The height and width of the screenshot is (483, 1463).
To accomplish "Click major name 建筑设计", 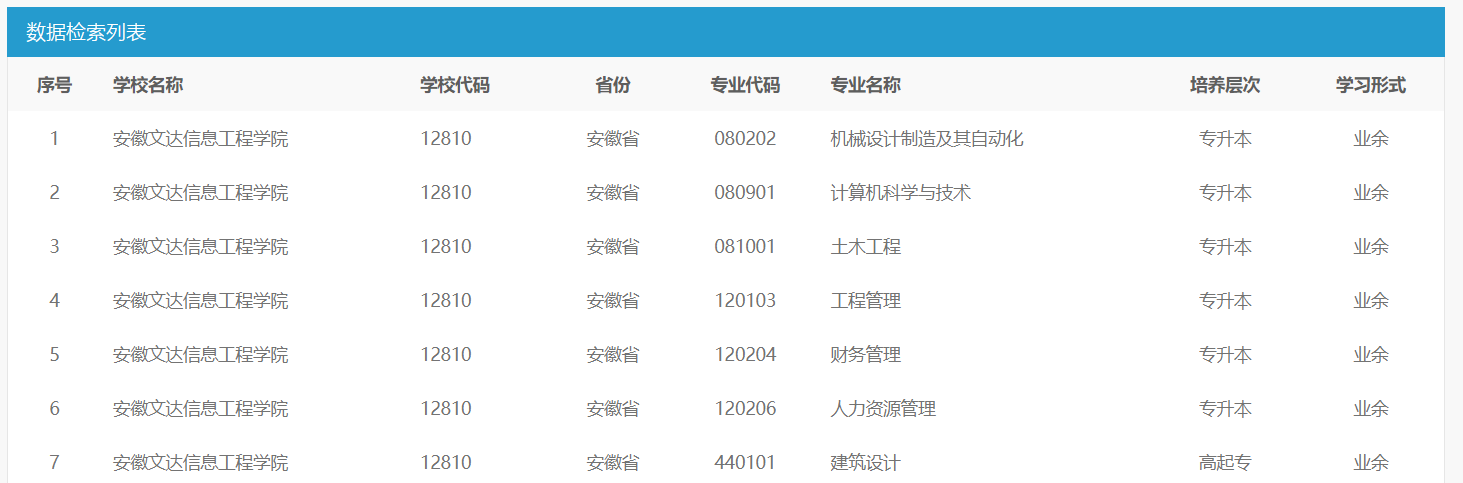I will 865,463.
